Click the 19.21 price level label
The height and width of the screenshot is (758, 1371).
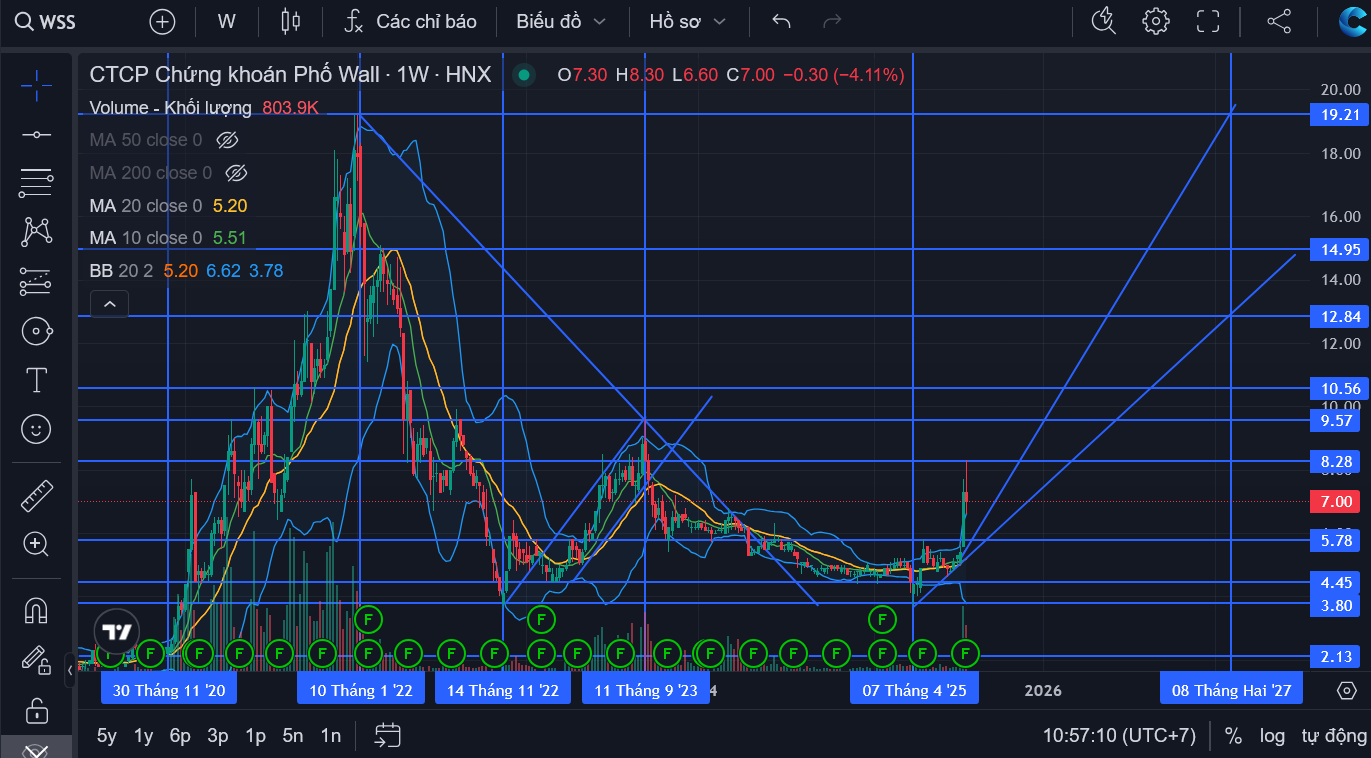1338,115
